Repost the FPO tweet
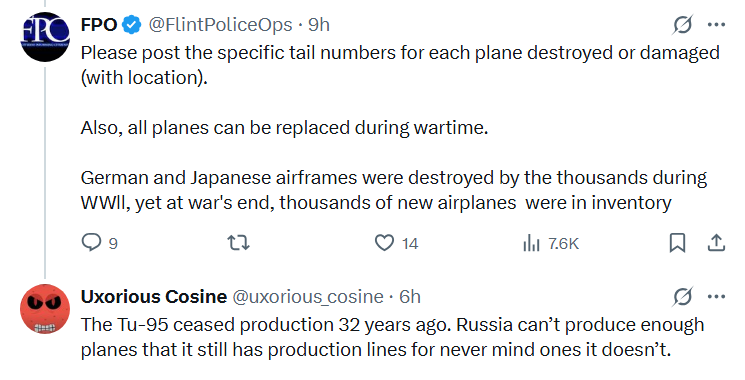Screen dimensions: 745x380 (x=239, y=243)
